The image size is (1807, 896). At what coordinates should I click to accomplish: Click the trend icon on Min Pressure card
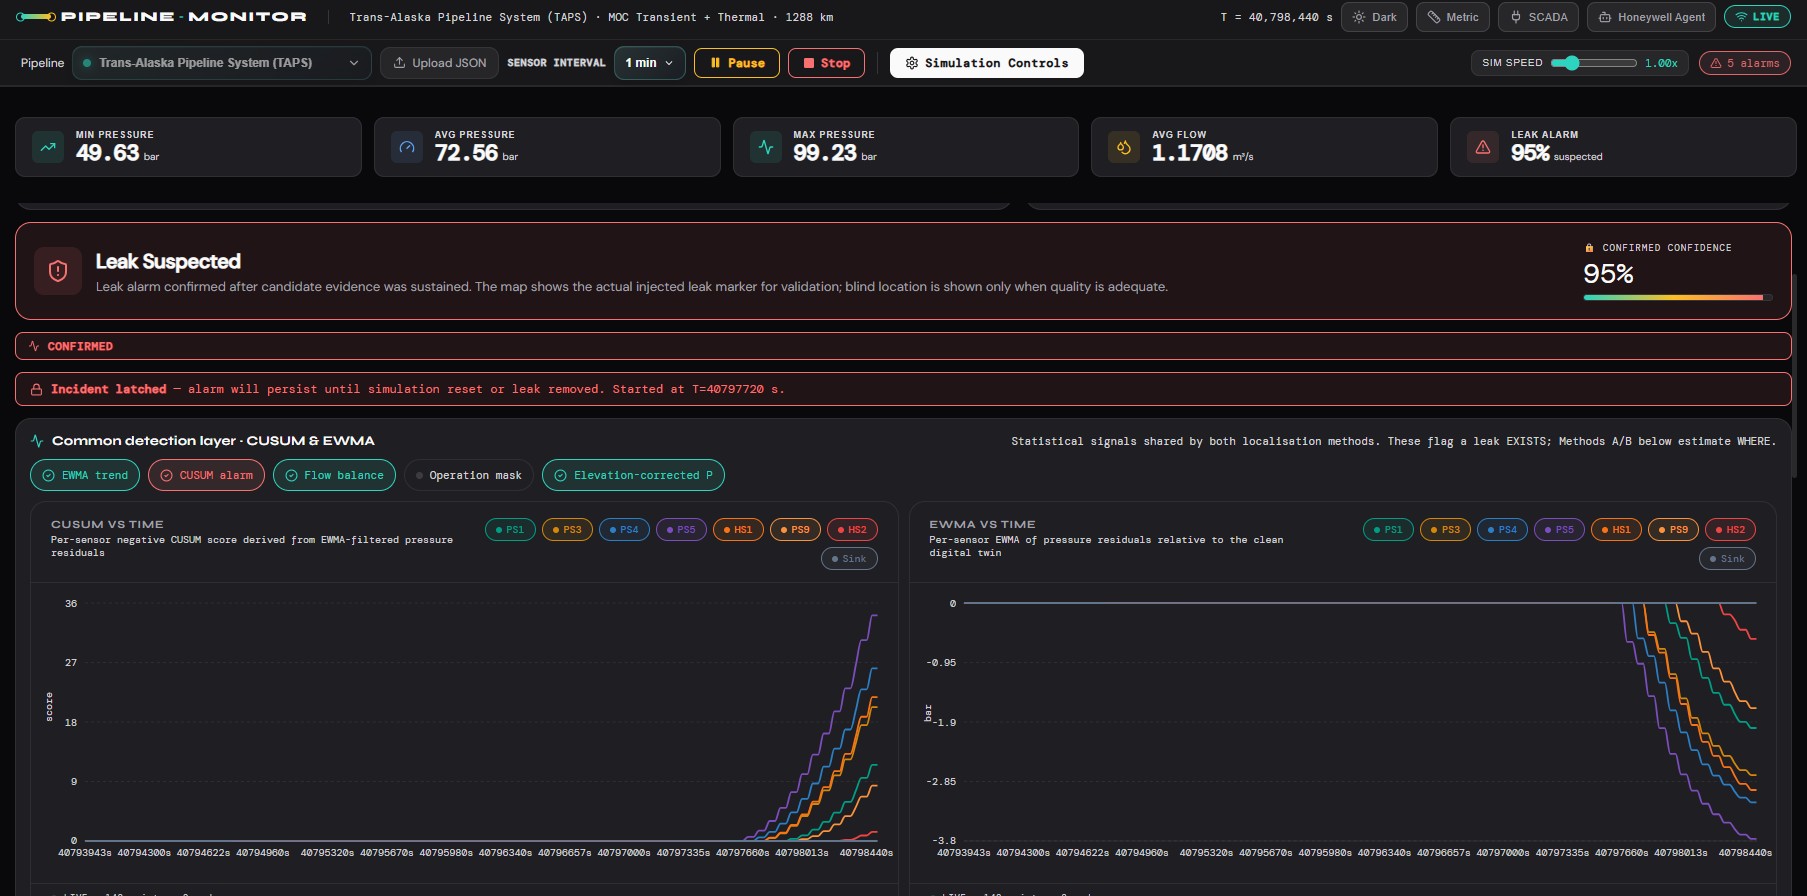[x=48, y=147]
